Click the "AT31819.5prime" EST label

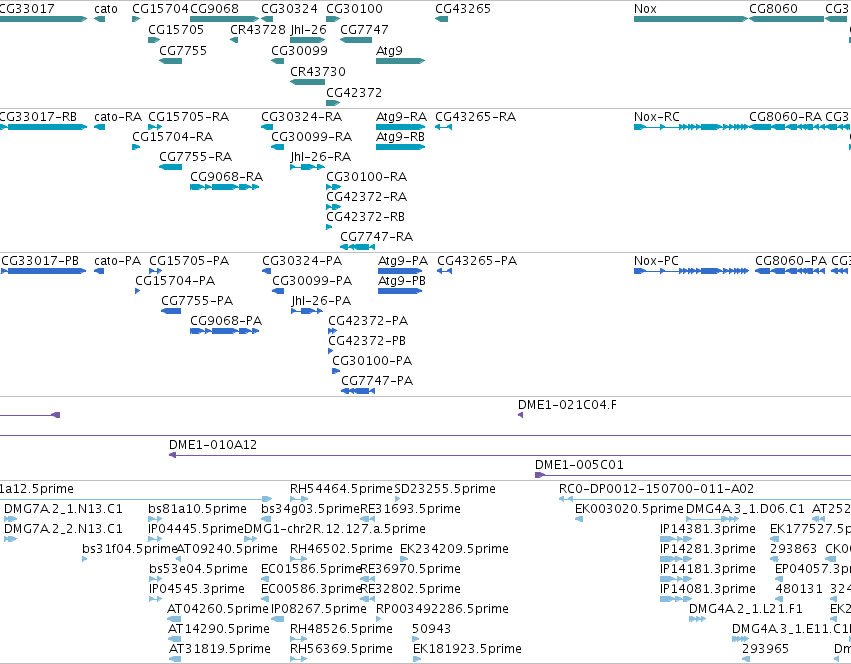(x=220, y=649)
